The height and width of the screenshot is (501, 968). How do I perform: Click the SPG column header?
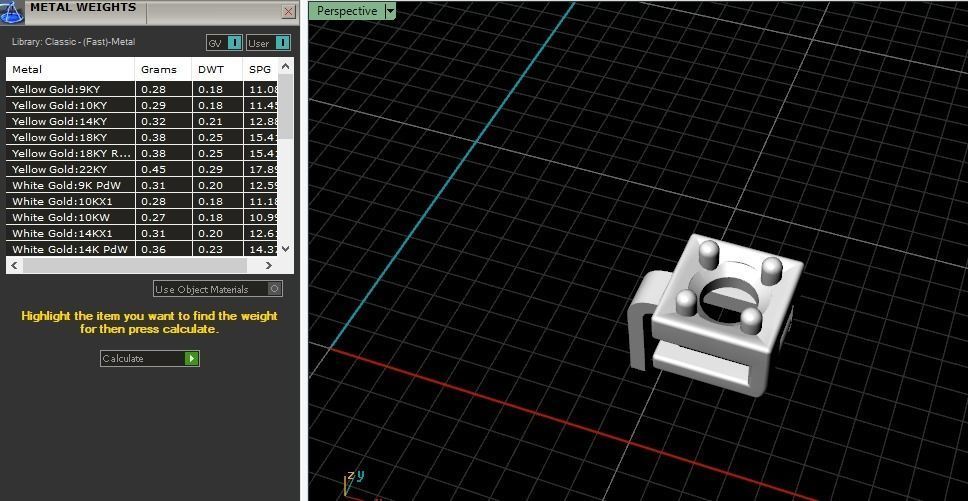click(x=260, y=69)
